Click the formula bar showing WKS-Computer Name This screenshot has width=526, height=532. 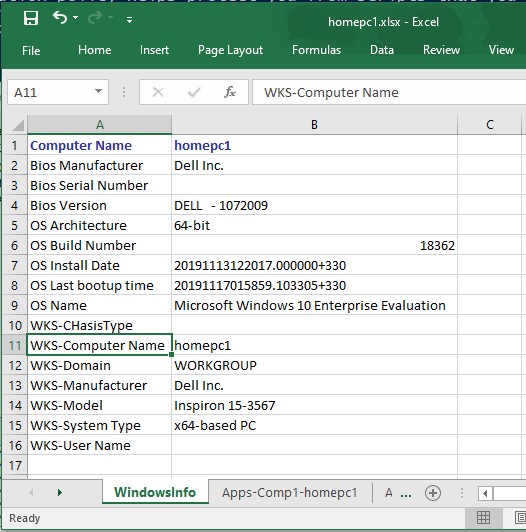[x=389, y=92]
